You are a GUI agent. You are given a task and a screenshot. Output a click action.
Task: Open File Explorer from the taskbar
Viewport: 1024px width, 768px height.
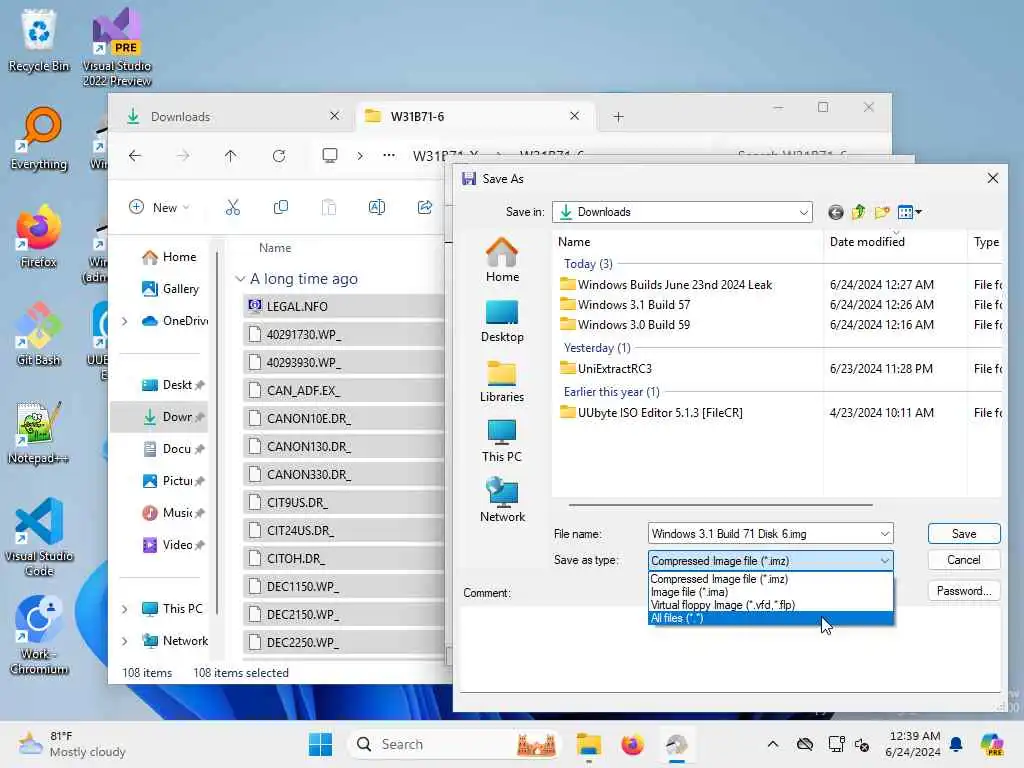pos(588,744)
